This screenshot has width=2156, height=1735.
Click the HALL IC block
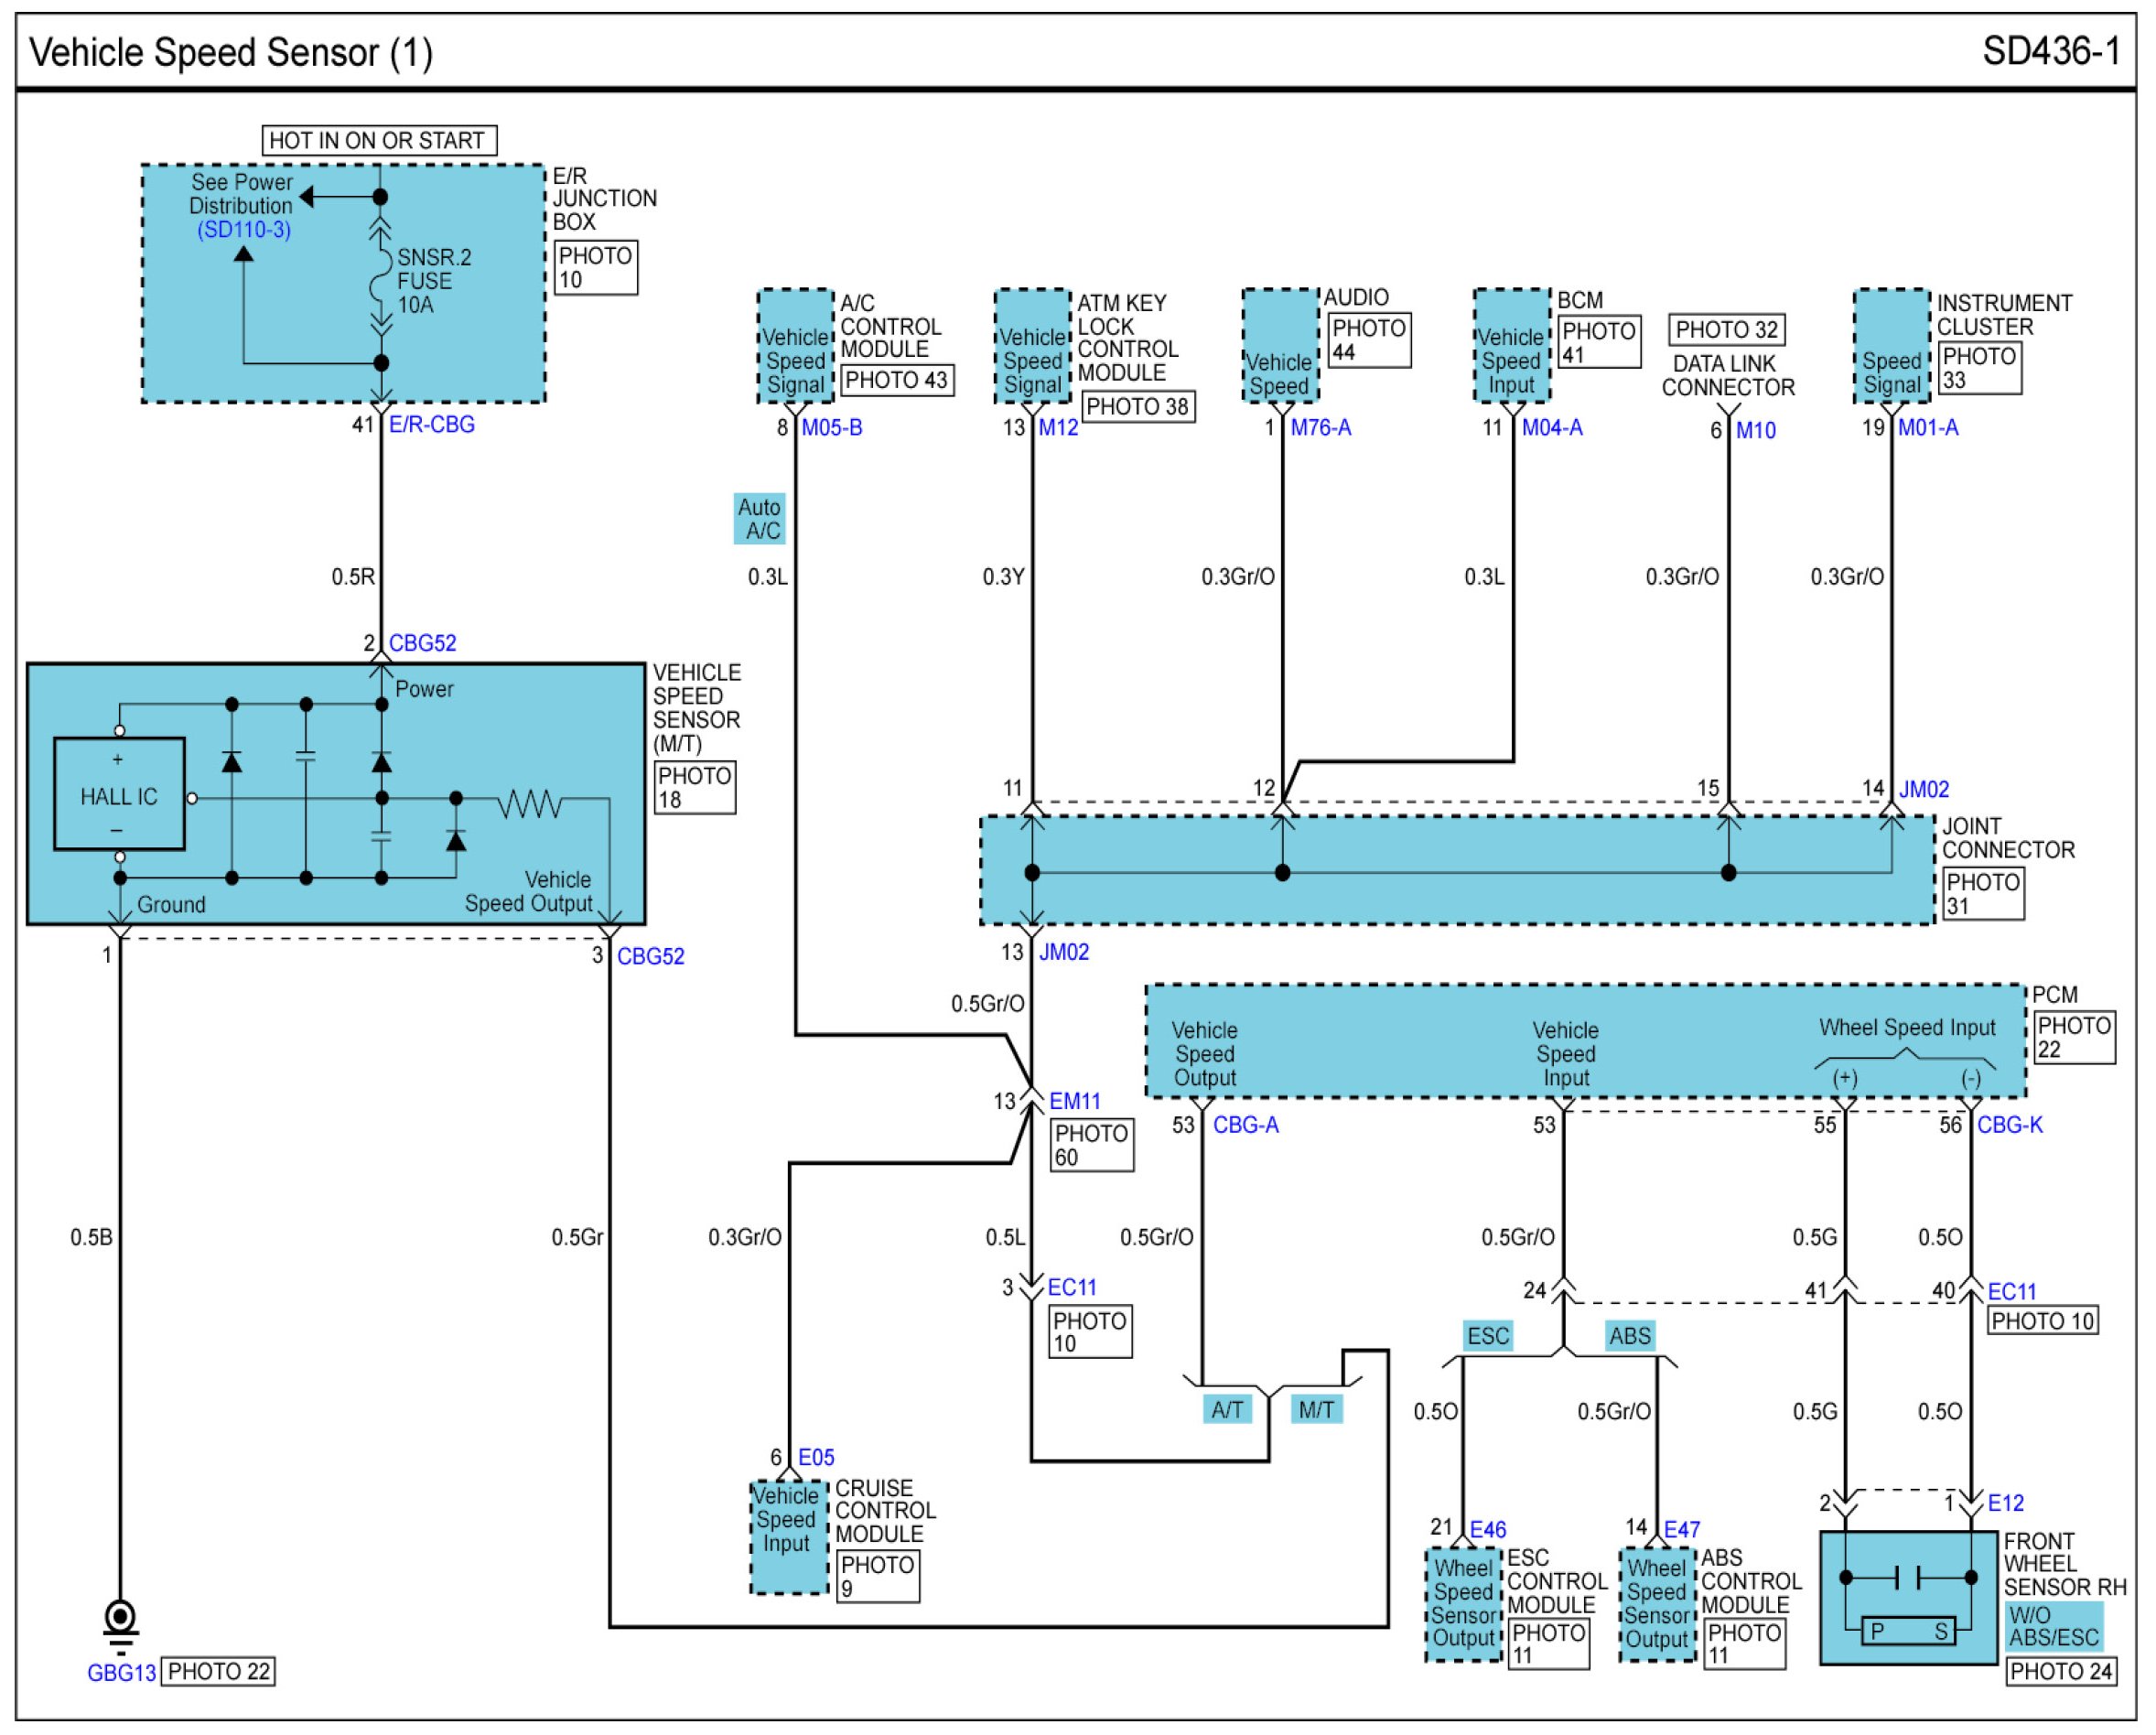click(x=119, y=795)
